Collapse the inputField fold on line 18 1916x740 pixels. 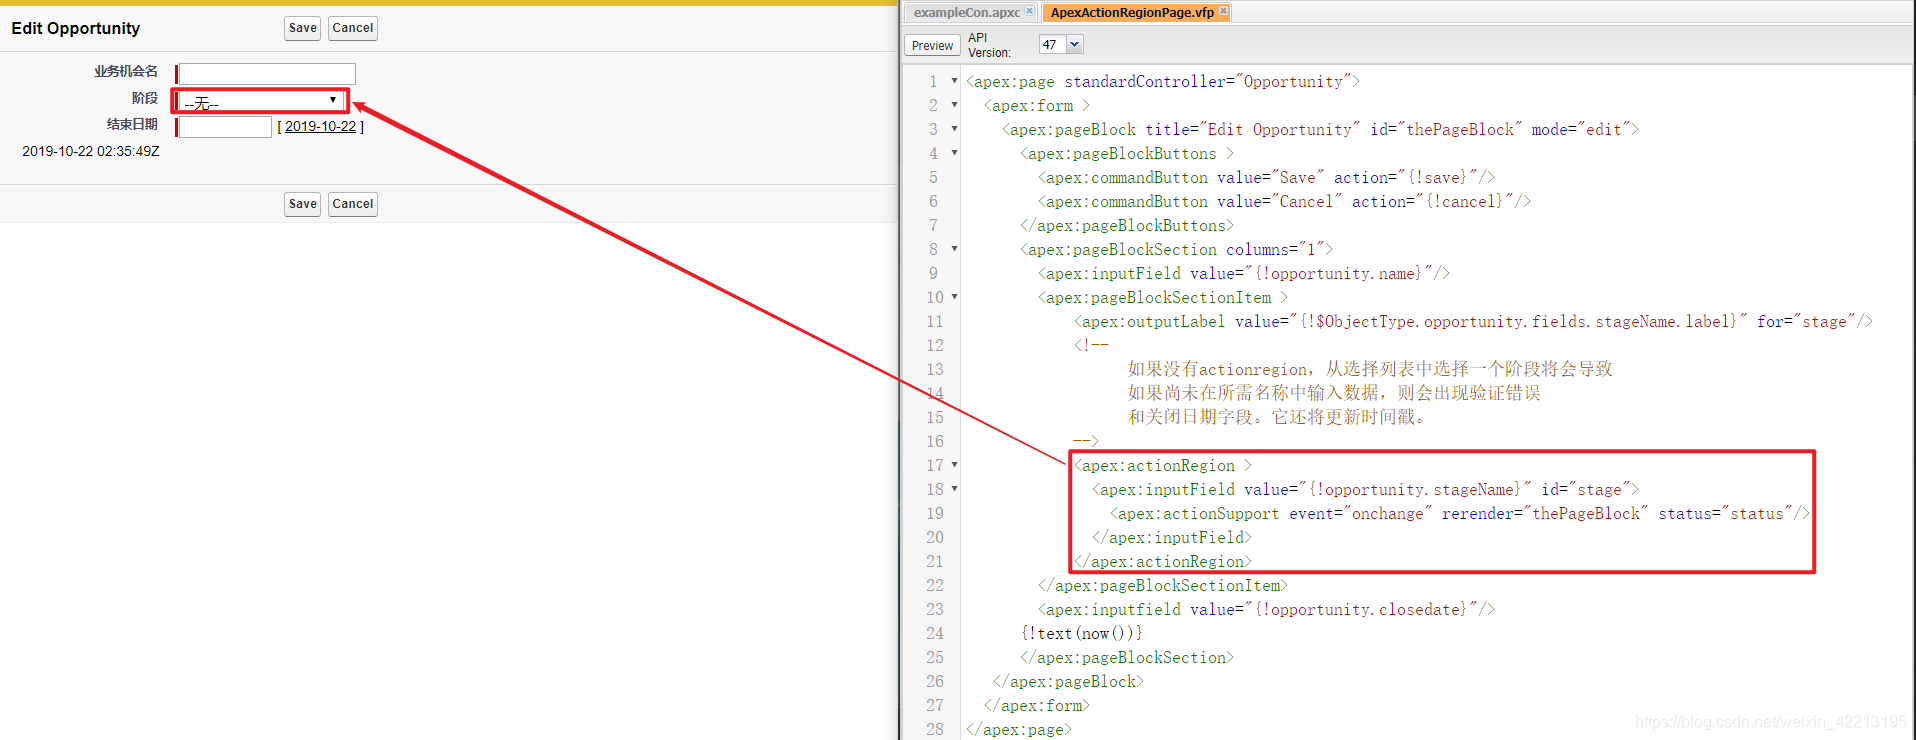click(954, 489)
